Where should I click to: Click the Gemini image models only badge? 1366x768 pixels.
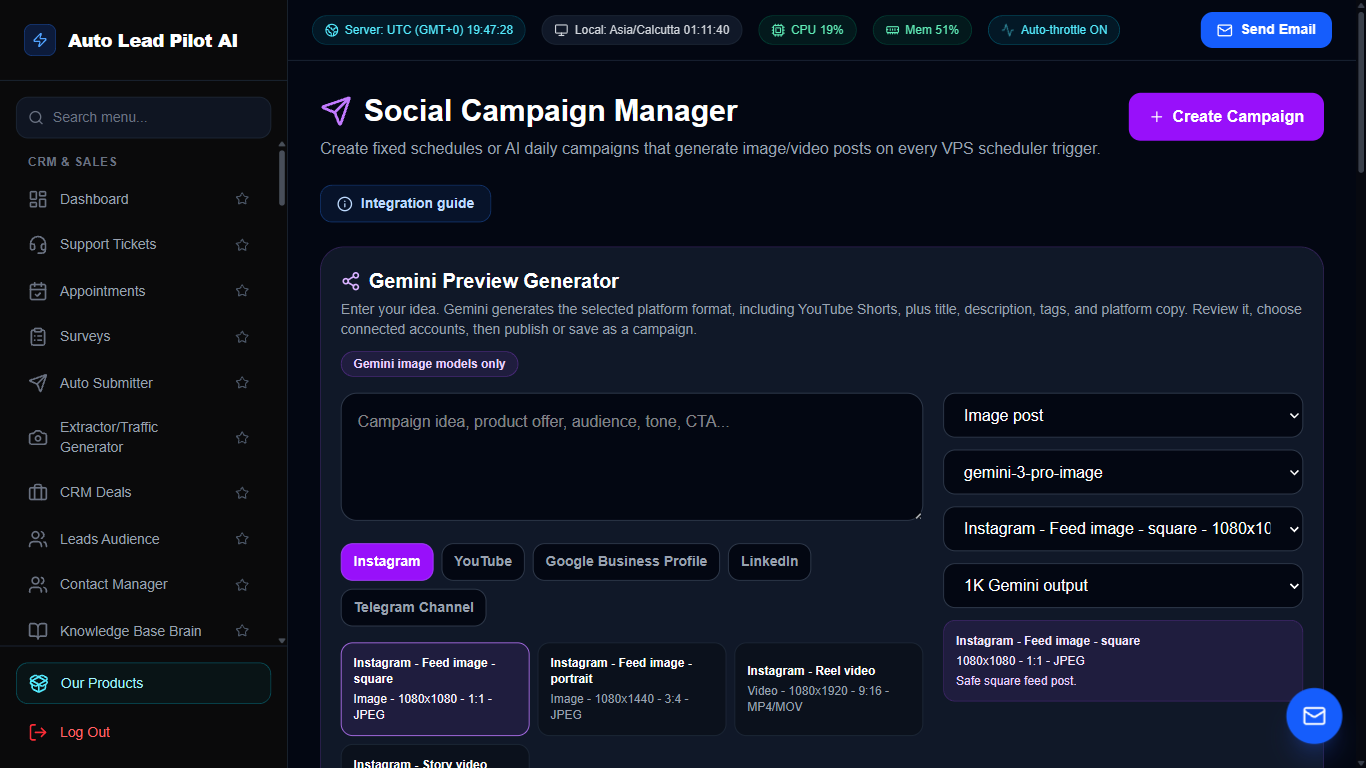[x=429, y=364]
